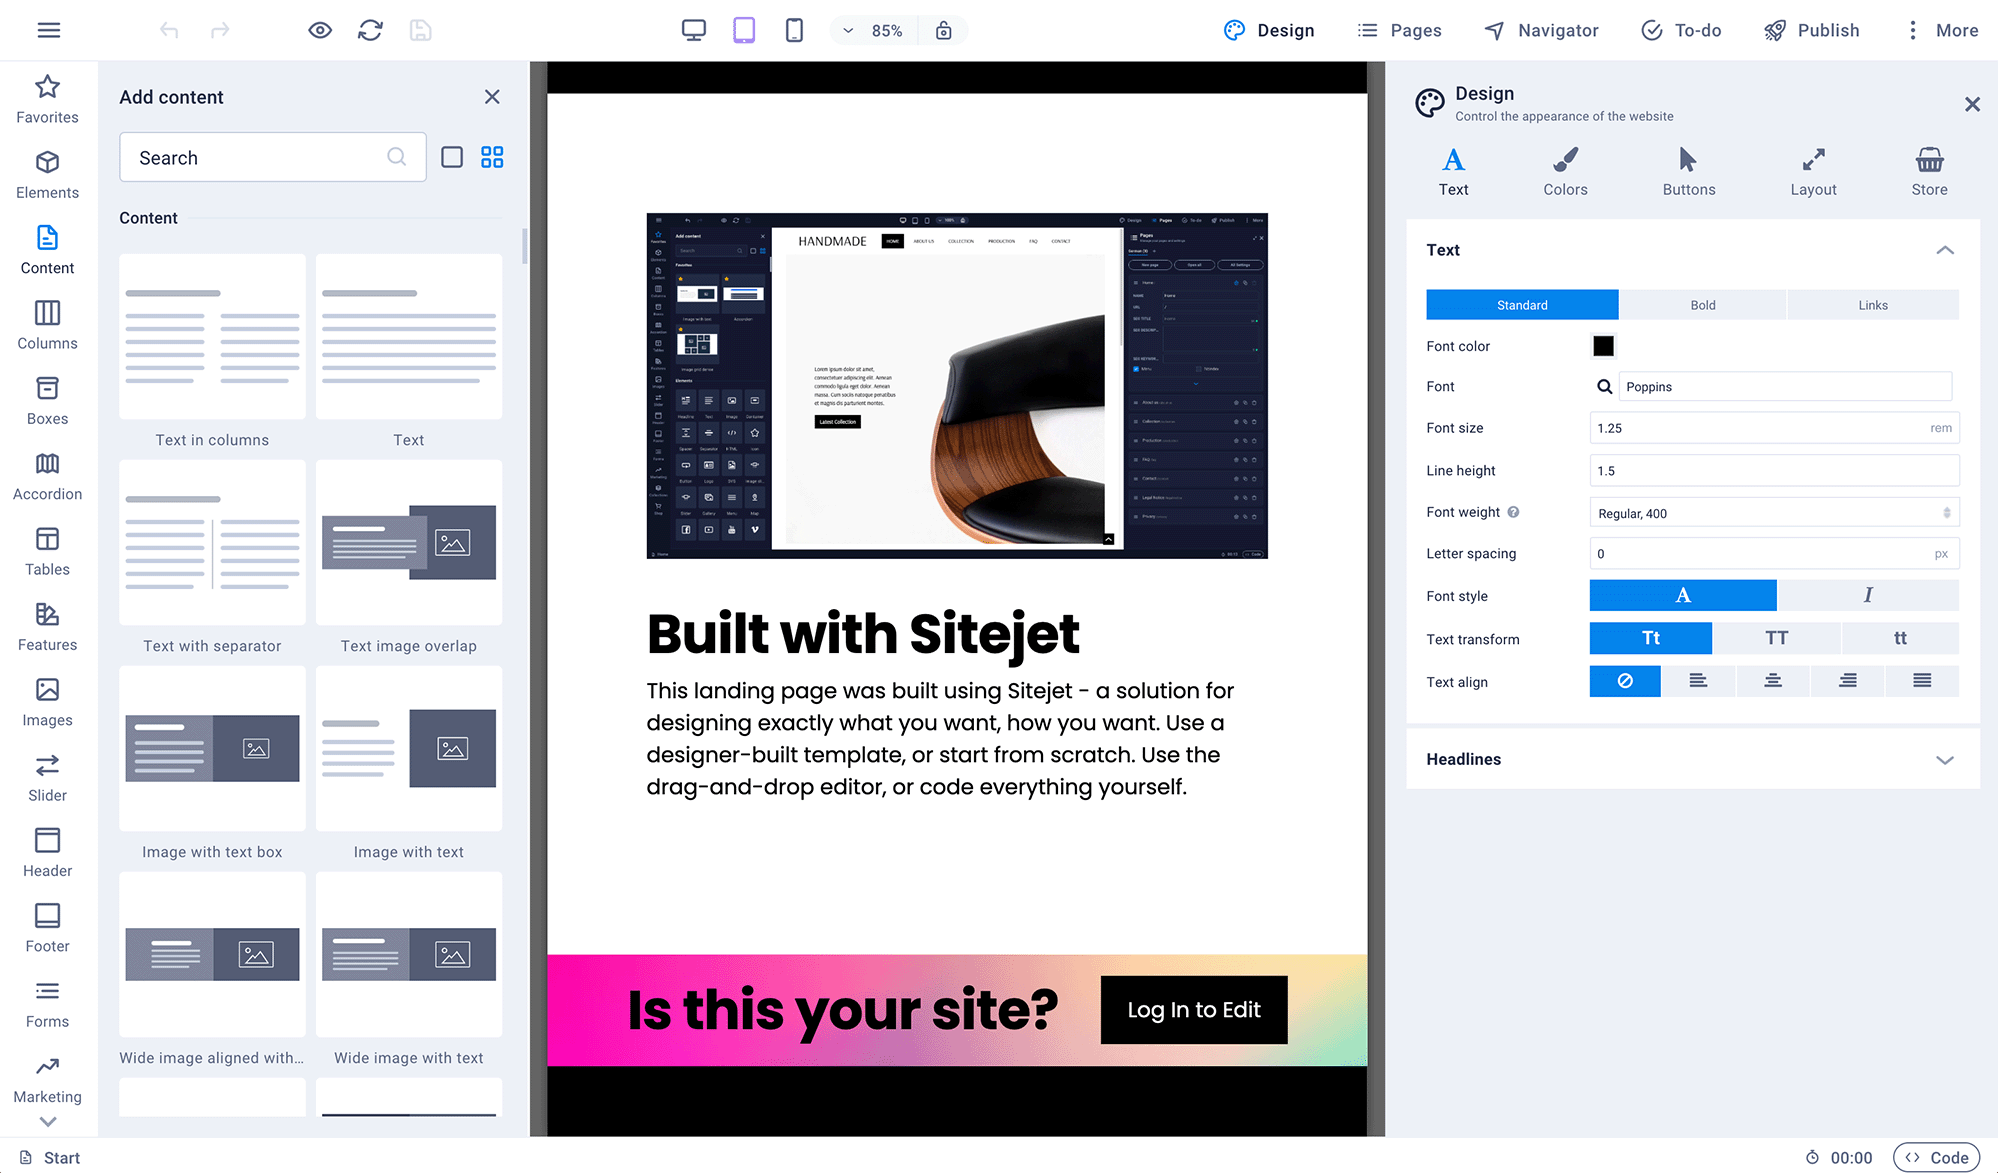Viewport: 1998px width, 1173px height.
Task: Select the Links text style tab
Action: tap(1872, 304)
